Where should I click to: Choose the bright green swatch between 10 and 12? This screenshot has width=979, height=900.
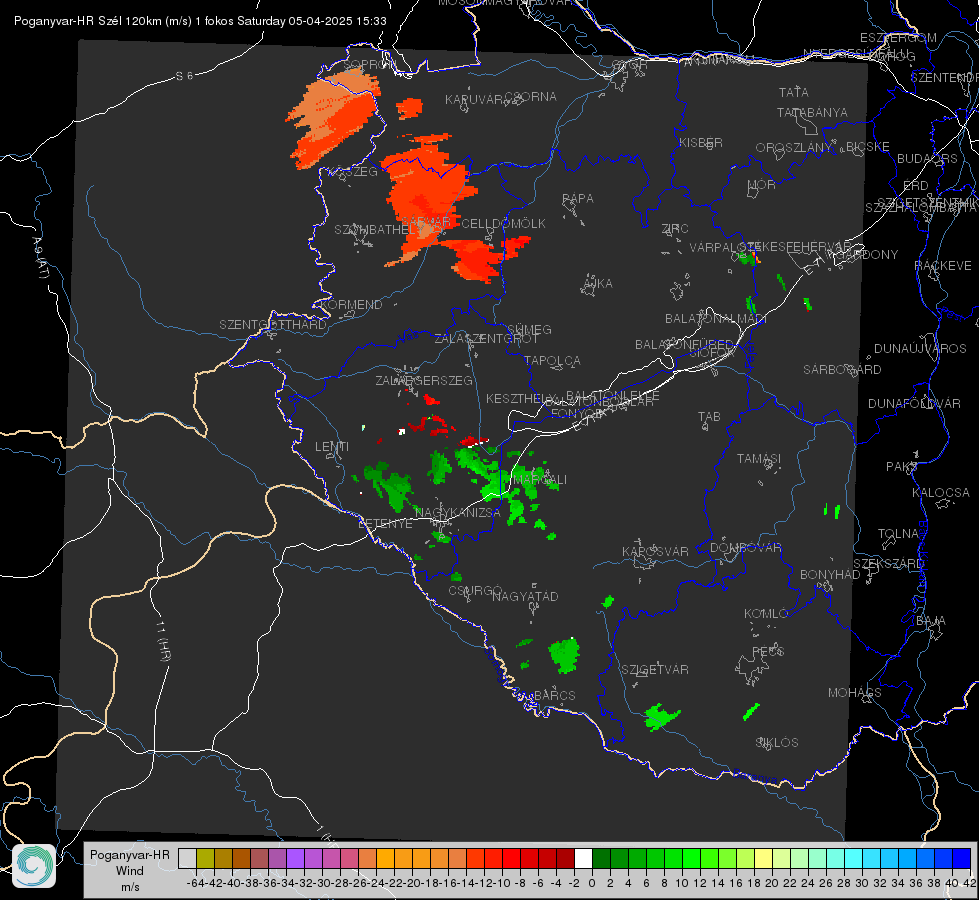(x=691, y=858)
